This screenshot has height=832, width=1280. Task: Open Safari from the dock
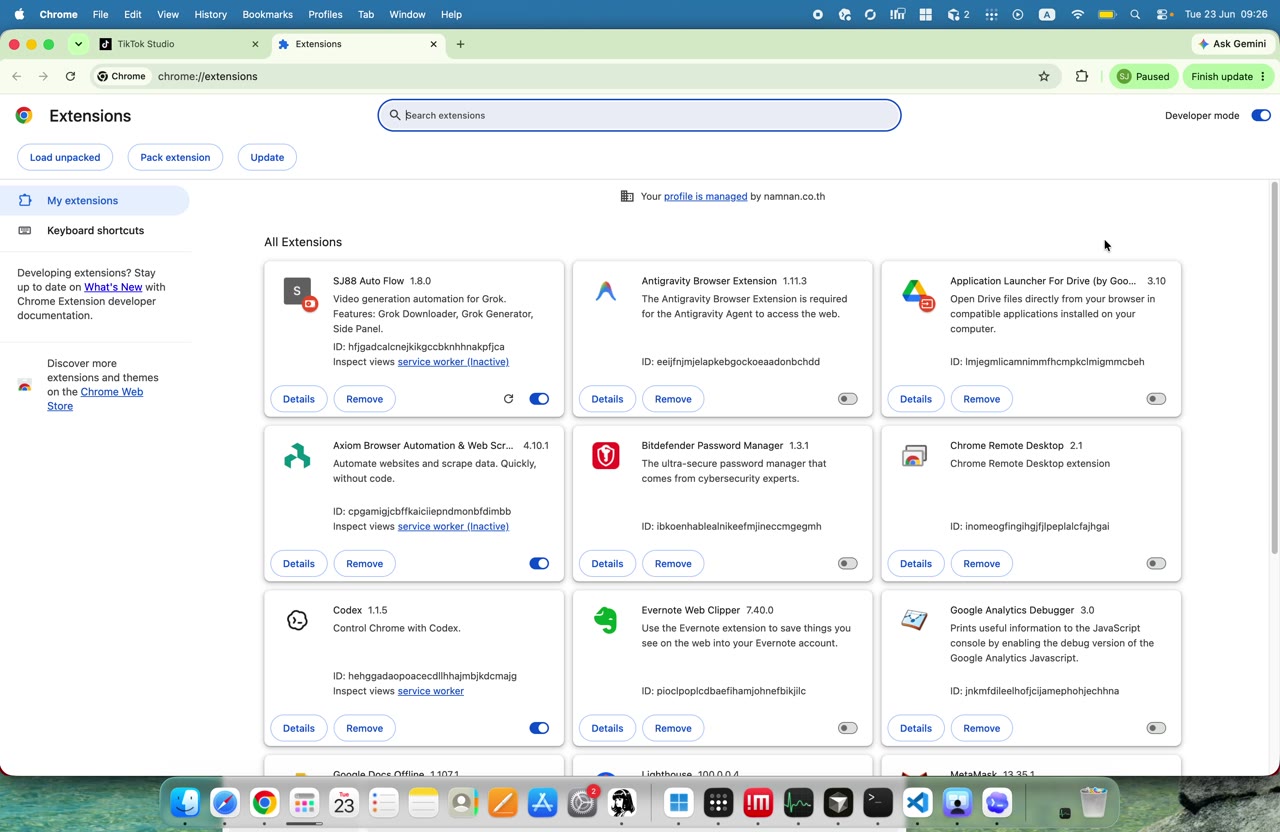(x=225, y=802)
